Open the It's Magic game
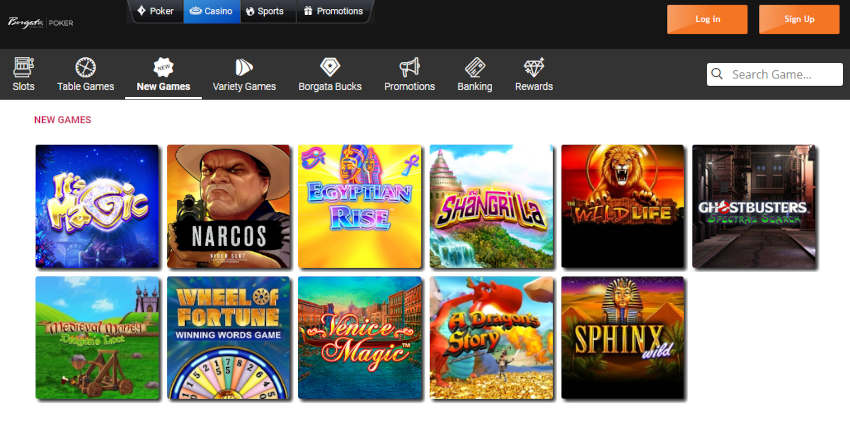Viewport: 850px width, 430px height. [x=98, y=206]
